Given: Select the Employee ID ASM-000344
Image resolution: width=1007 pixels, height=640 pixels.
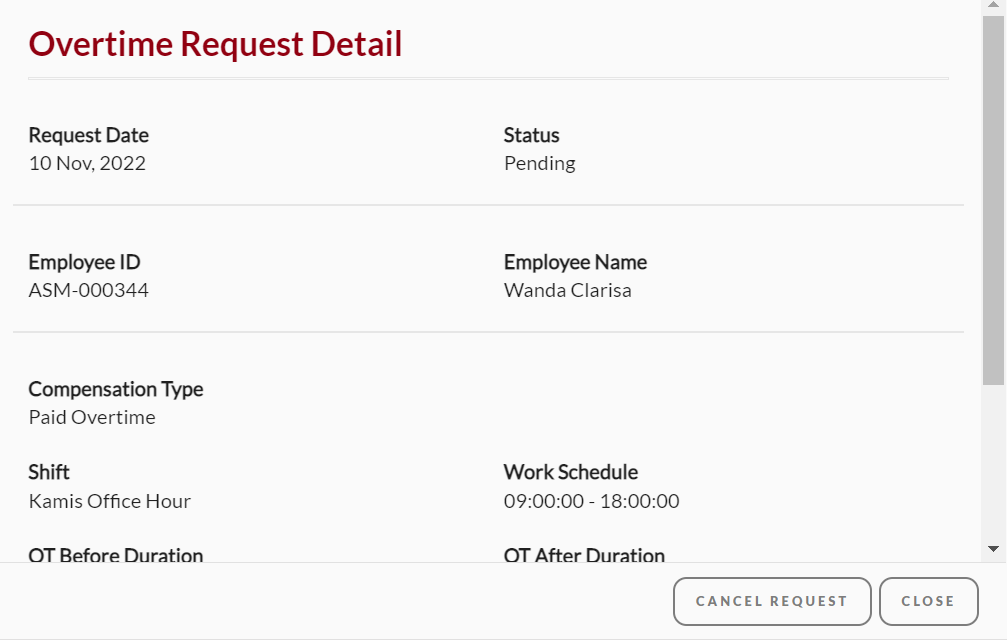Looking at the screenshot, I should coord(89,290).
